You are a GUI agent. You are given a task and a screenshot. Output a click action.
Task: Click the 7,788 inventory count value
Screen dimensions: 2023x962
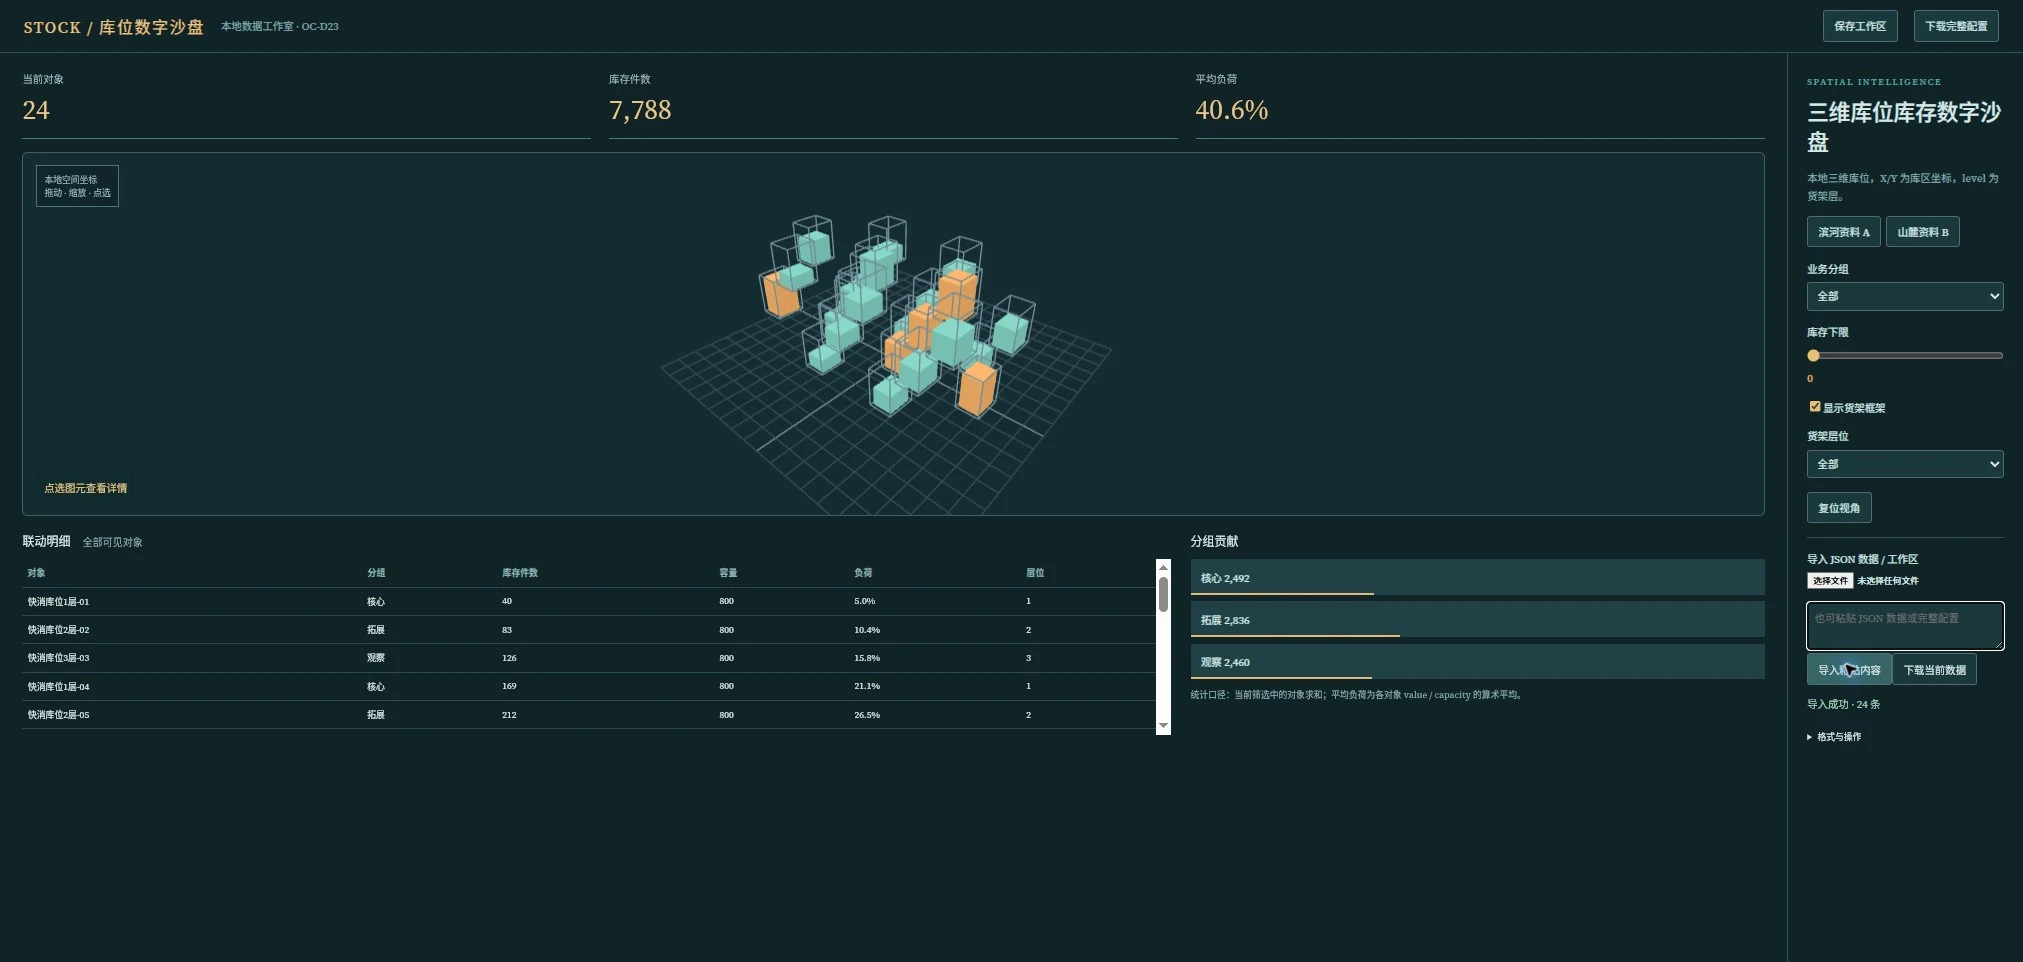(640, 110)
